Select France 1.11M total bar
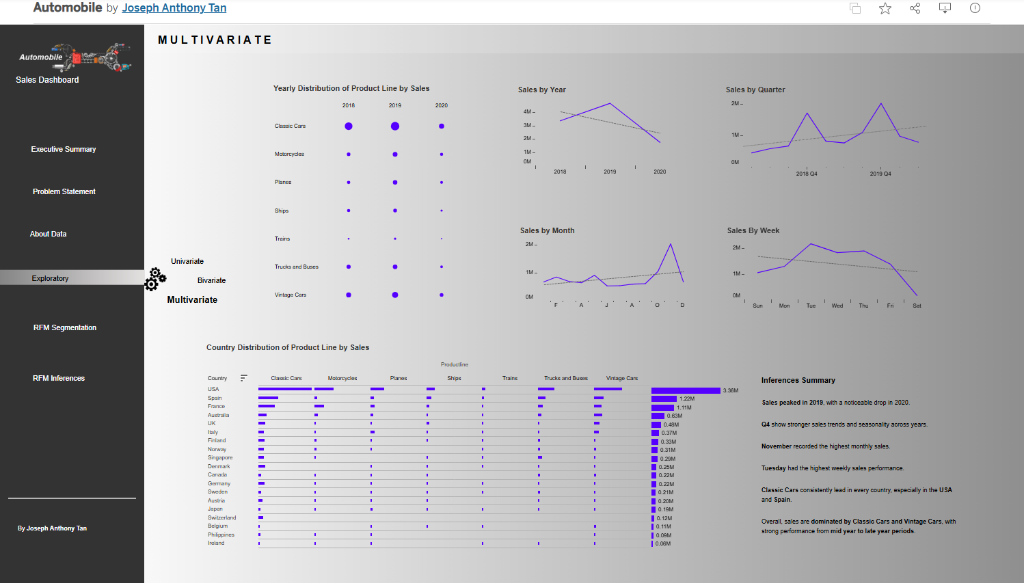 [662, 407]
